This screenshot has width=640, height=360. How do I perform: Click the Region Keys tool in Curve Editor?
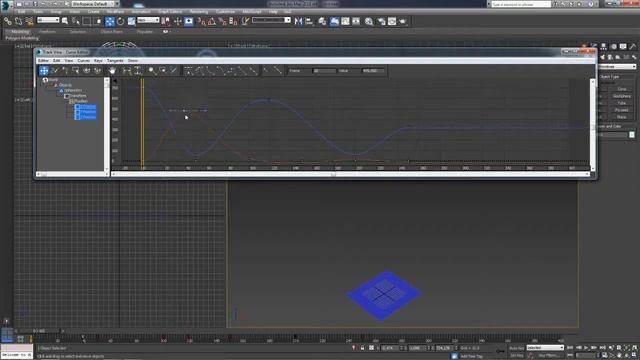coord(76,71)
